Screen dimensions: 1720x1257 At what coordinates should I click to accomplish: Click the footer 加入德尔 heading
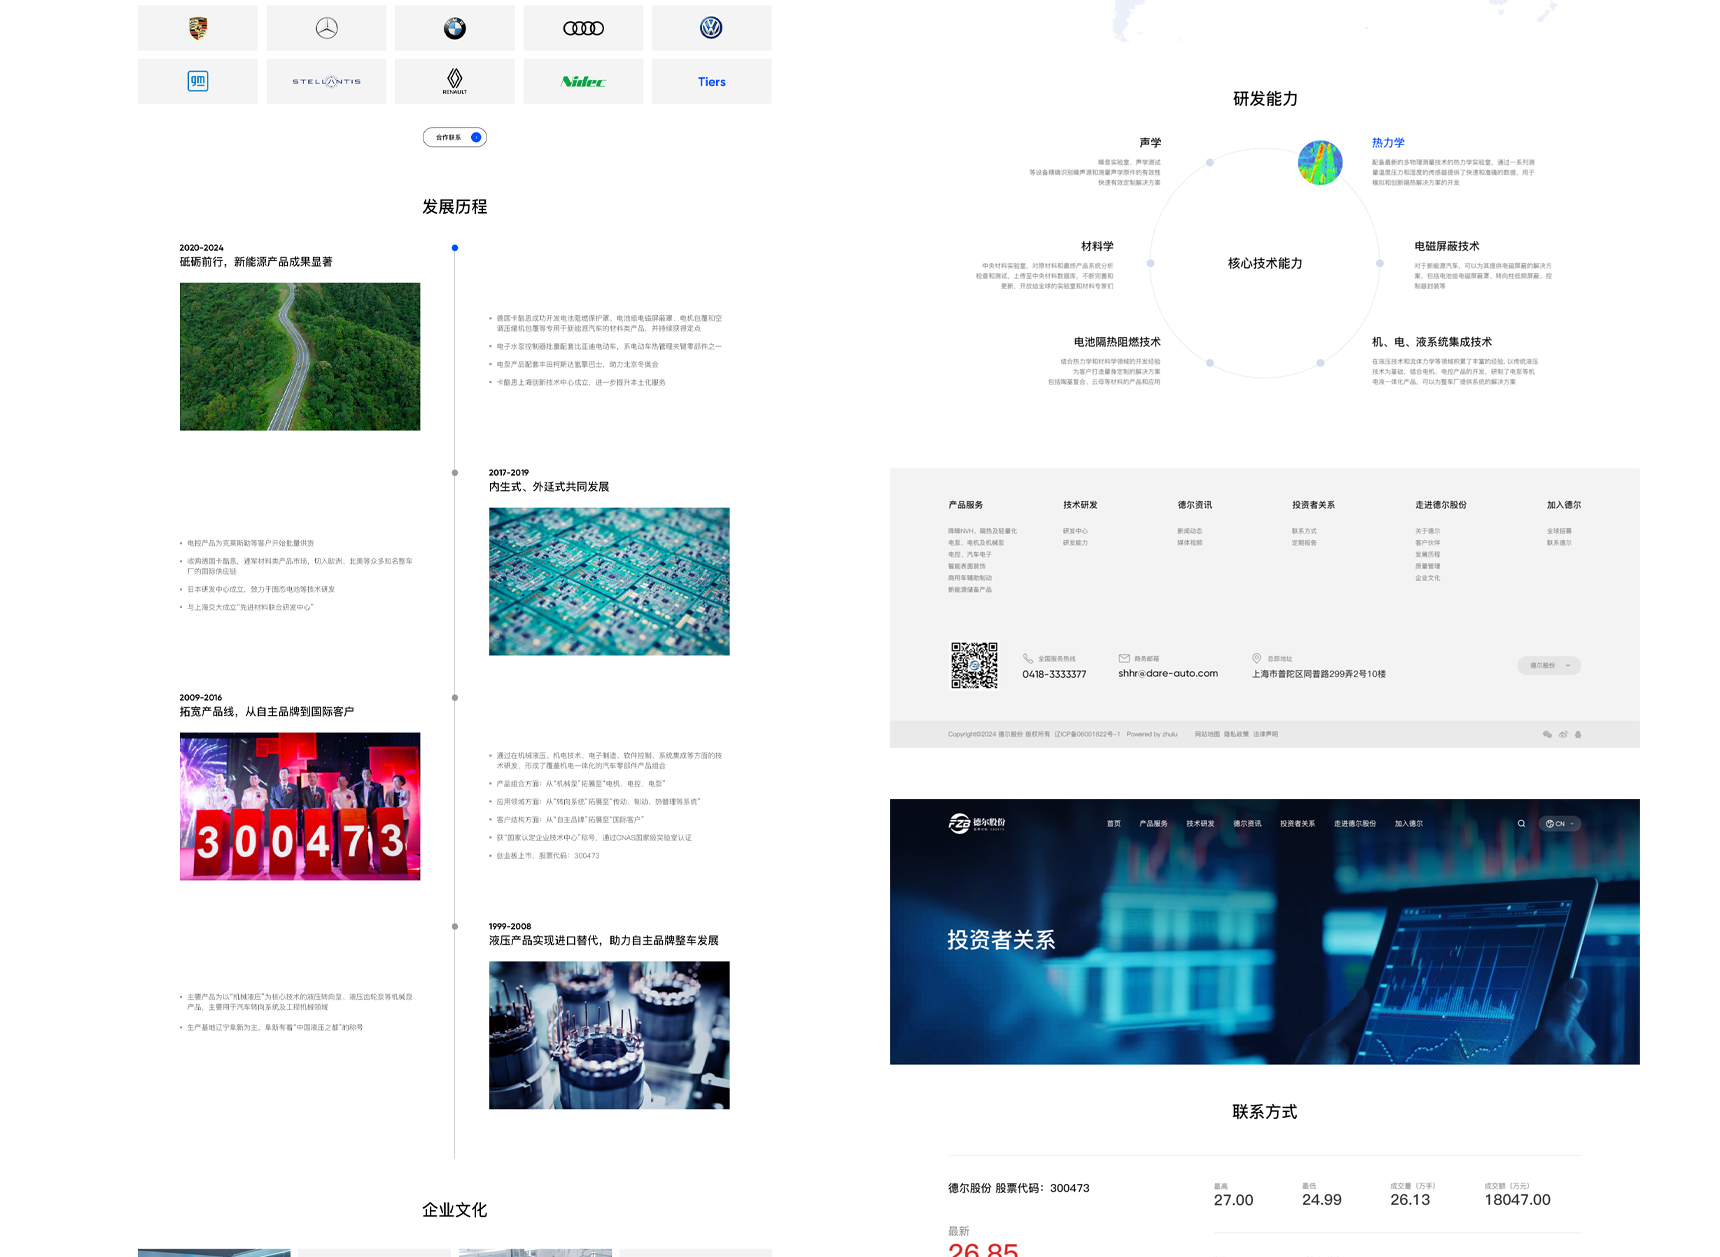(x=1564, y=505)
